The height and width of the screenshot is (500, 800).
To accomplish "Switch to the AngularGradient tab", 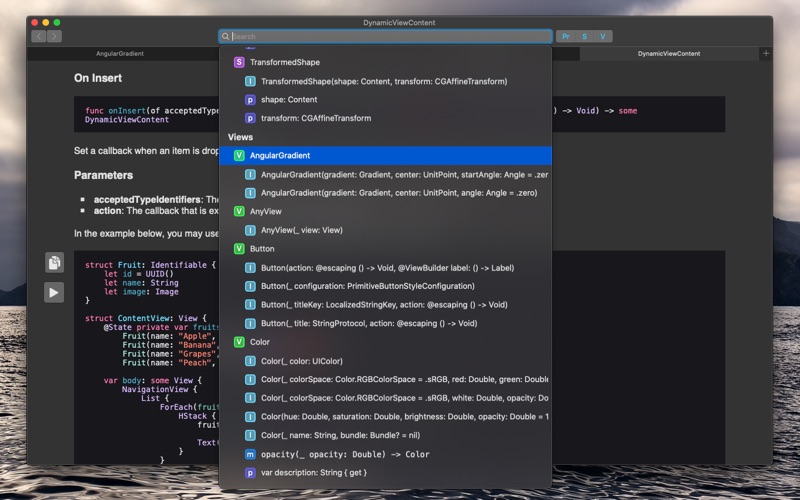I will tap(120, 53).
